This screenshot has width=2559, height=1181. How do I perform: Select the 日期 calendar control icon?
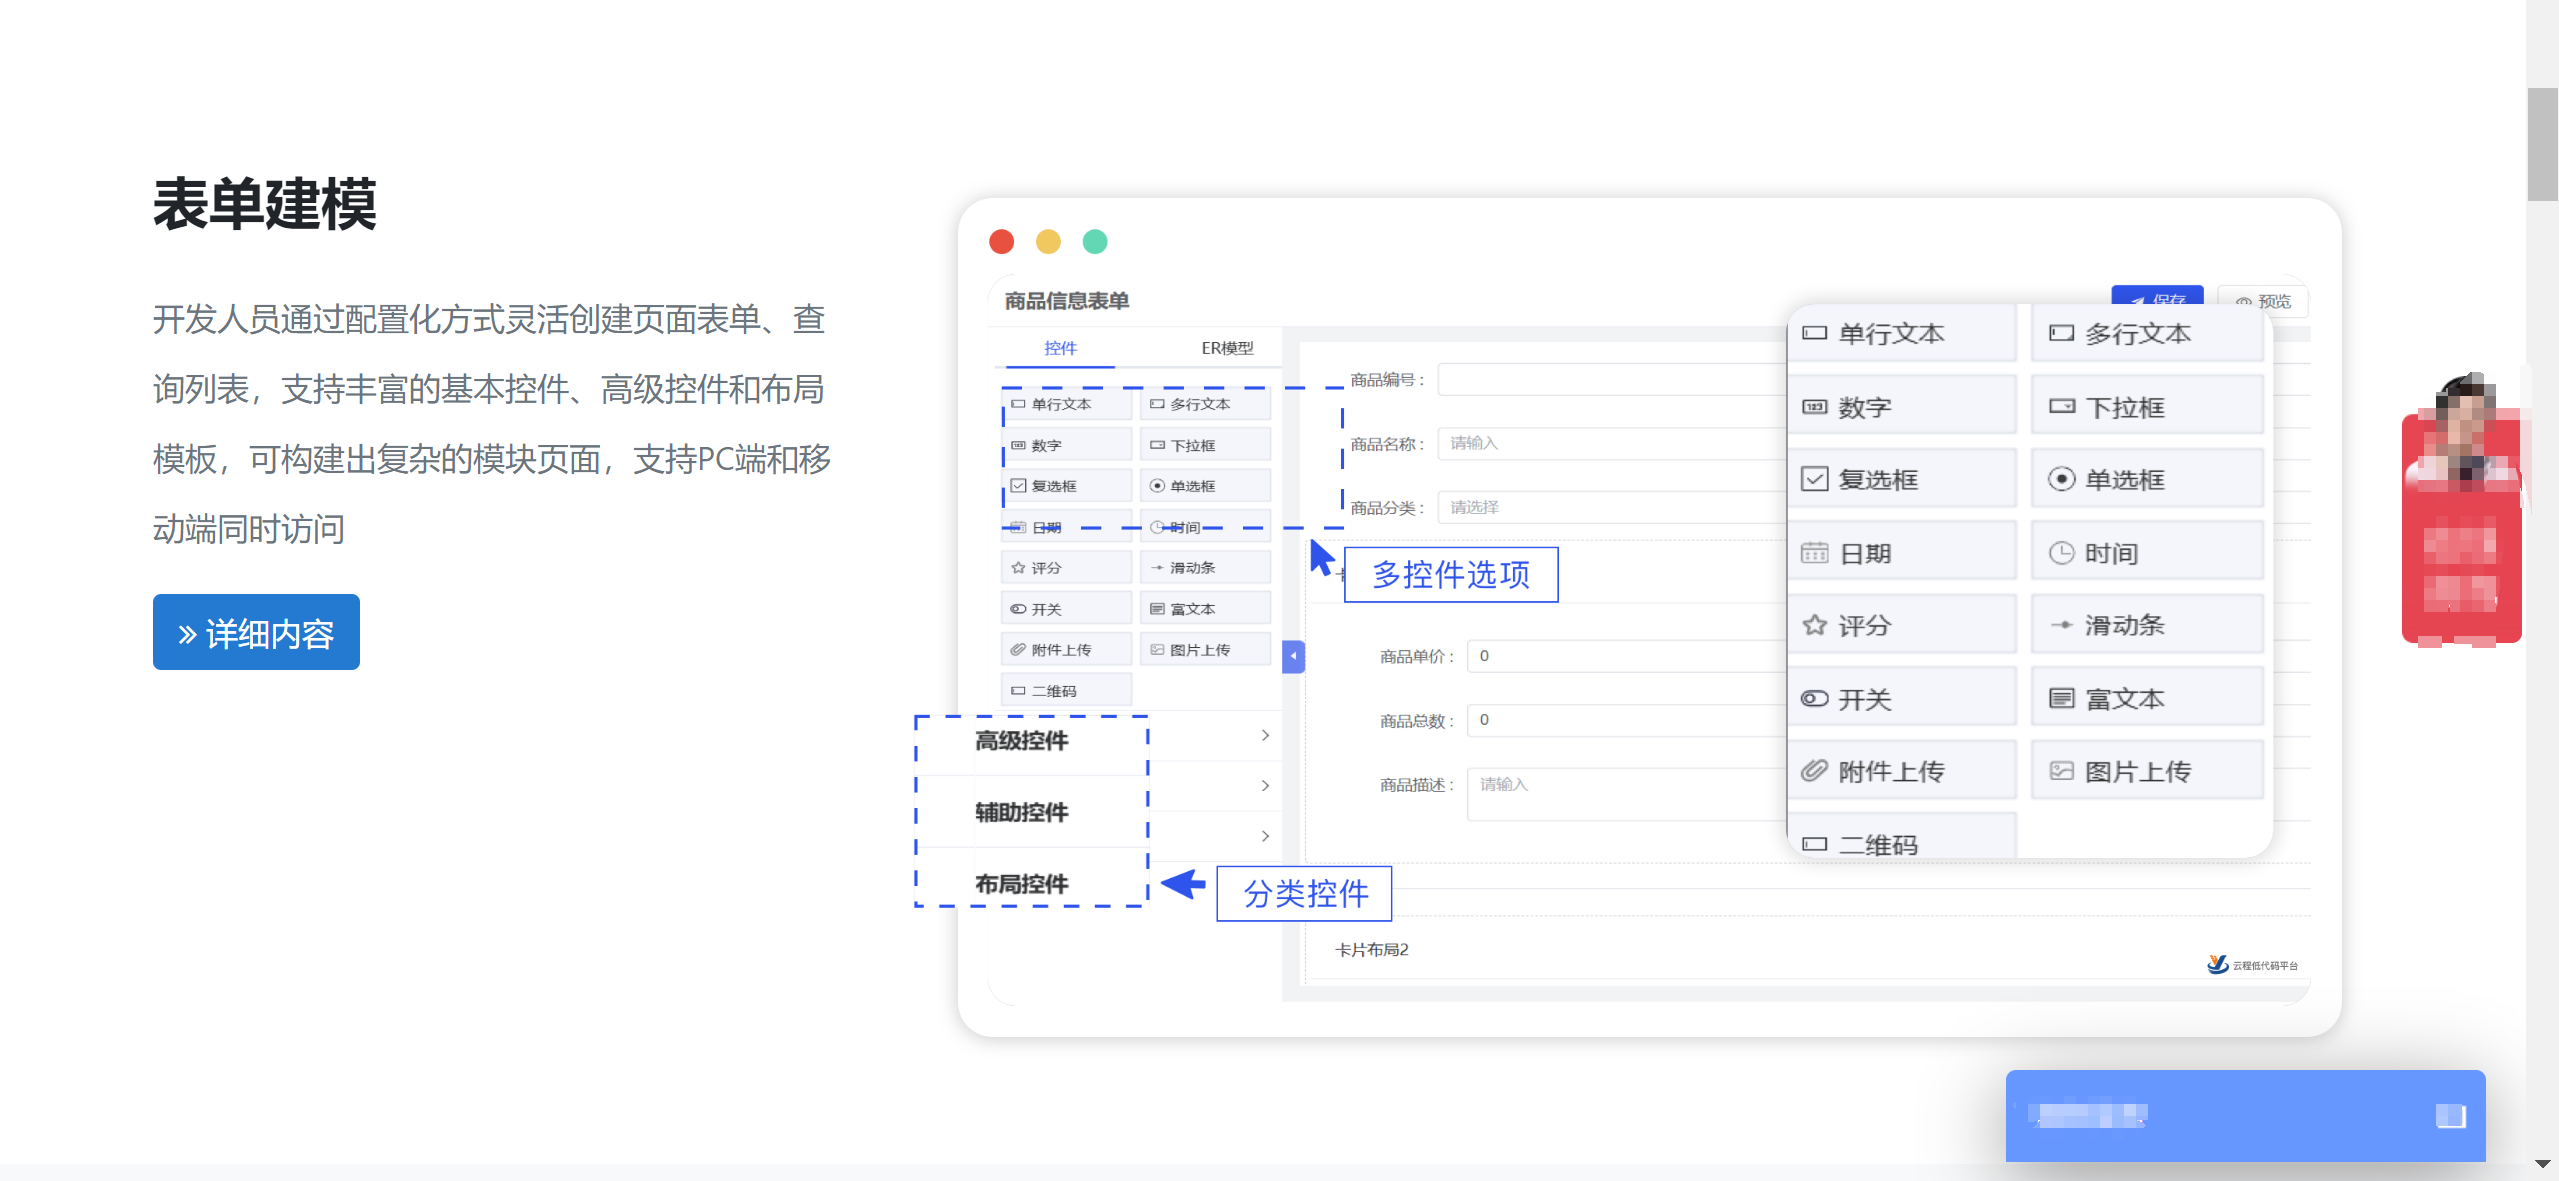pyautogui.click(x=1814, y=553)
